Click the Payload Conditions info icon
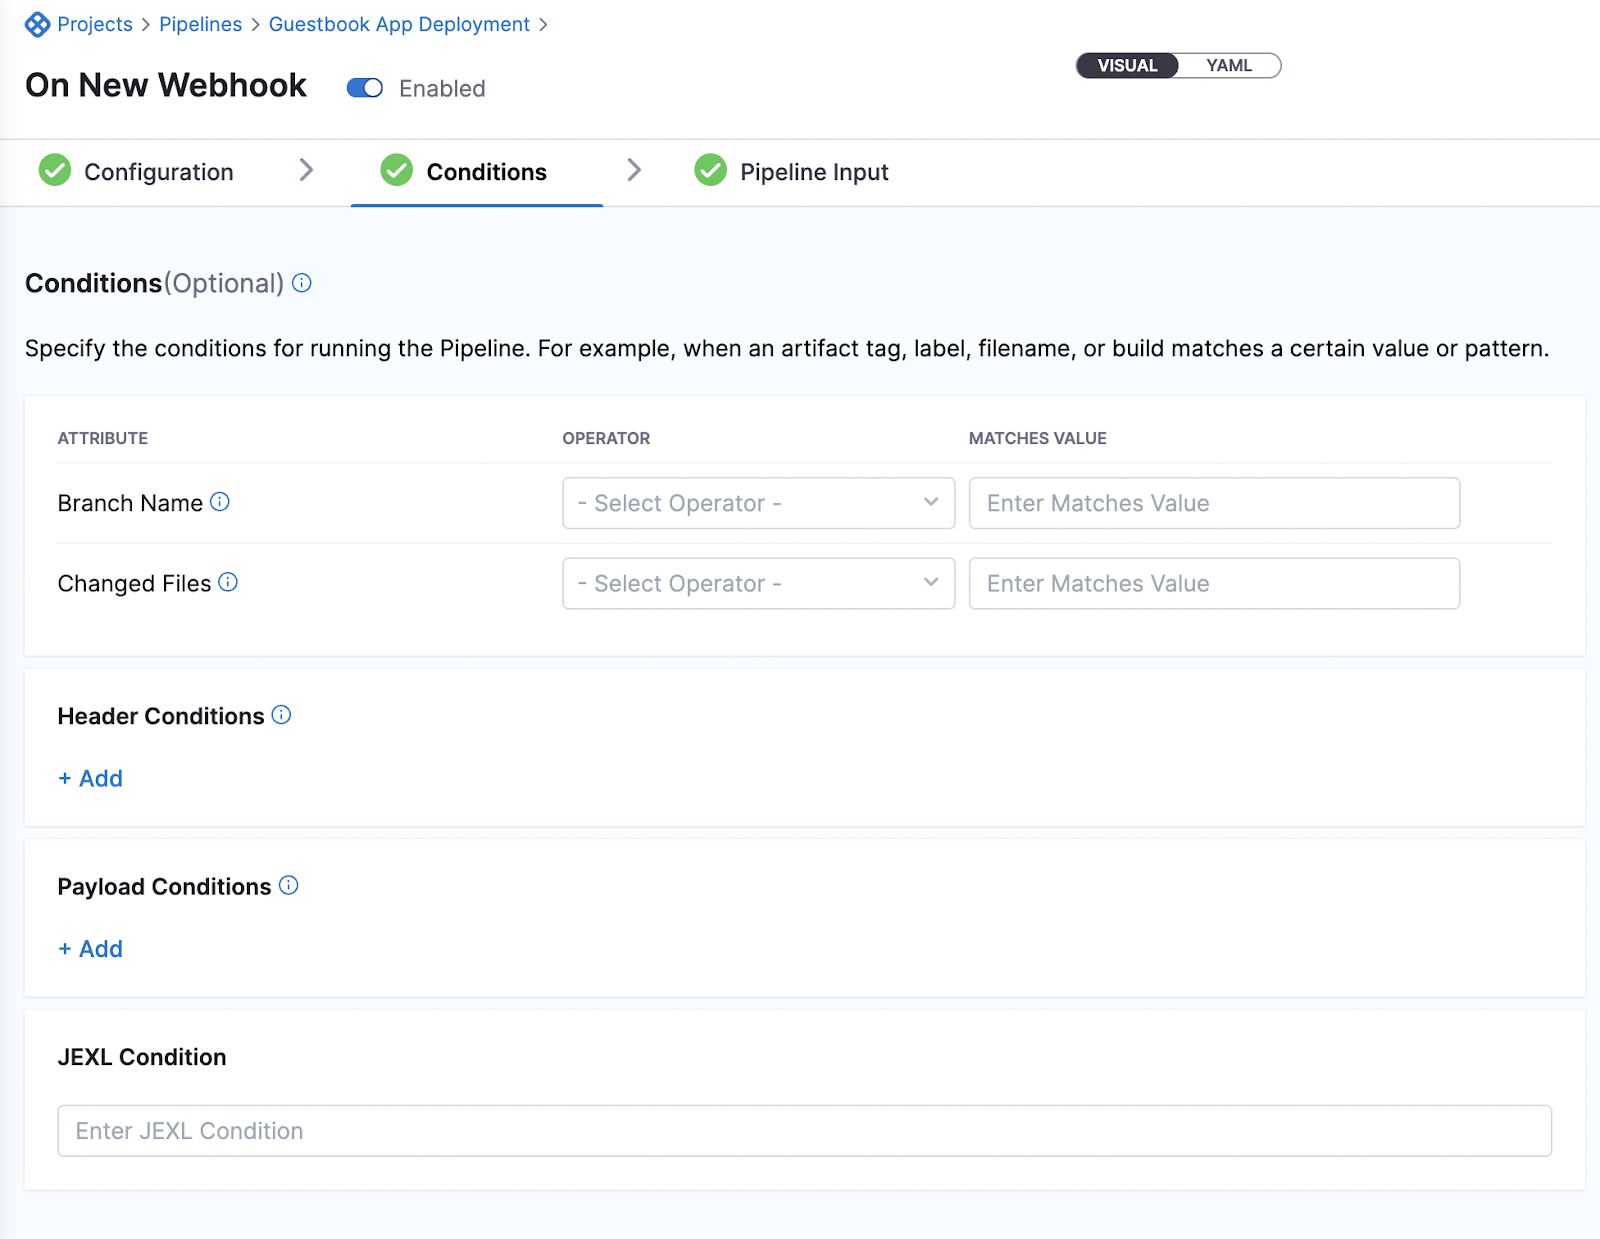 coord(288,885)
